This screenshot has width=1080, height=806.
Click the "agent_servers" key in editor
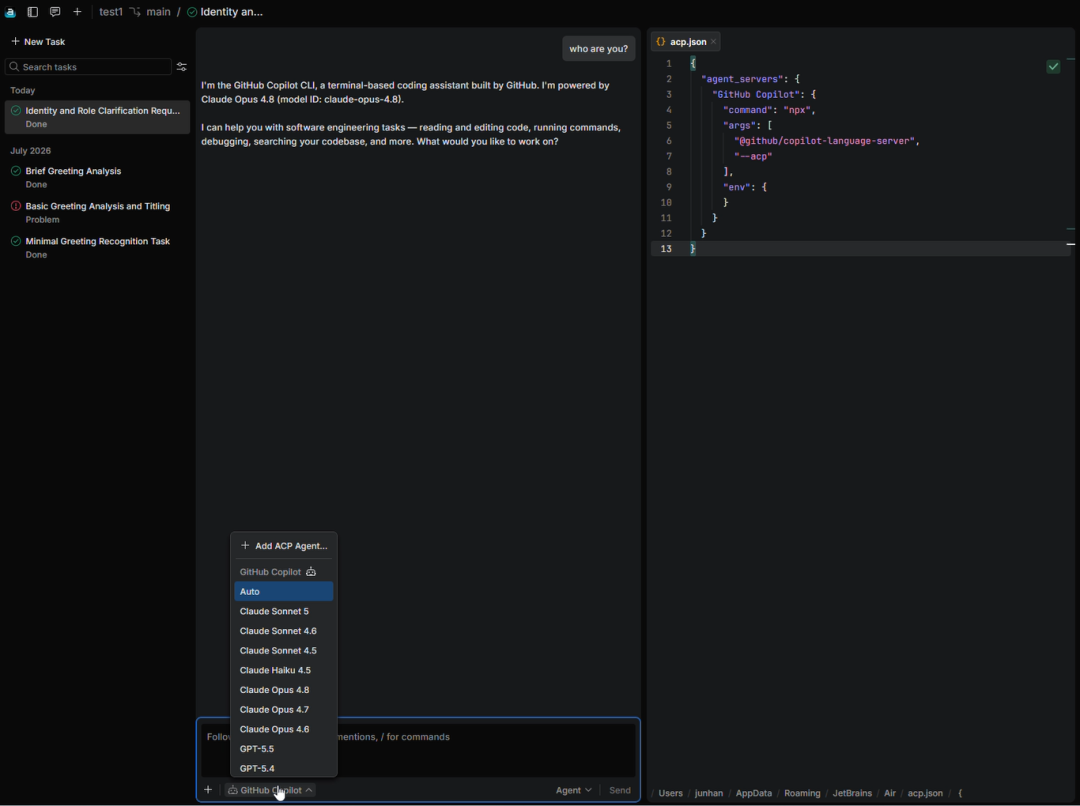742,79
